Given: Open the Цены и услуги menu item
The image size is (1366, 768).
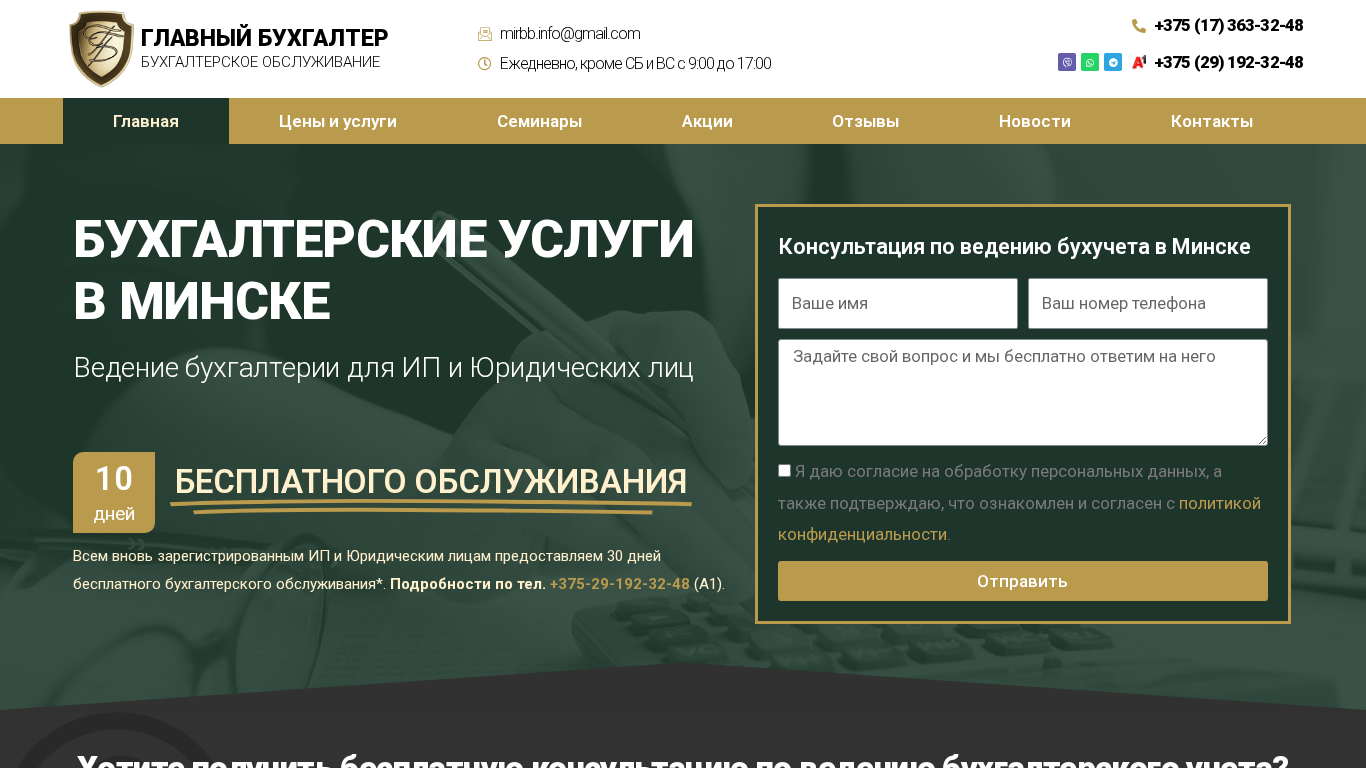Looking at the screenshot, I should tap(338, 121).
